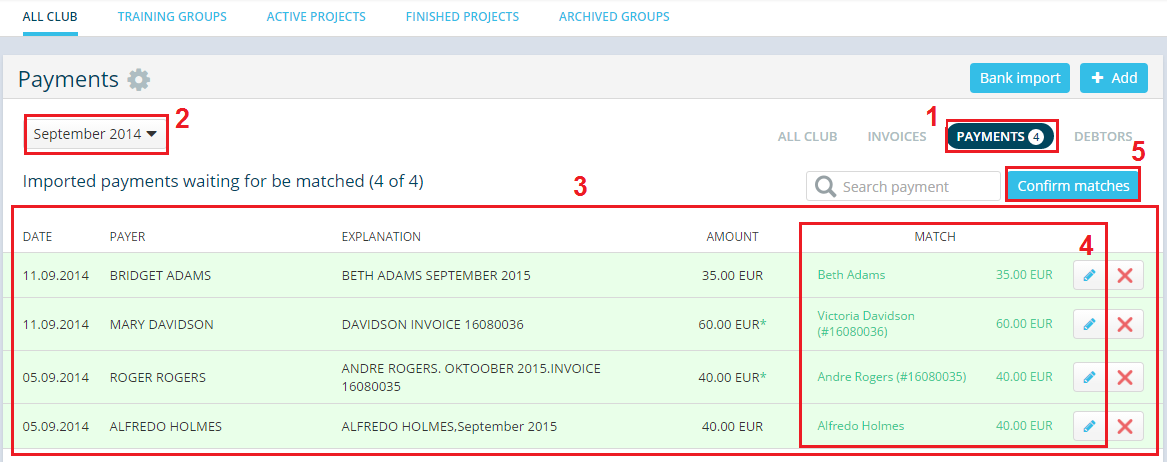Screen dimensions: 1167x462
Task: Edit match for Bridget Adams payment
Action: [x=1089, y=275]
